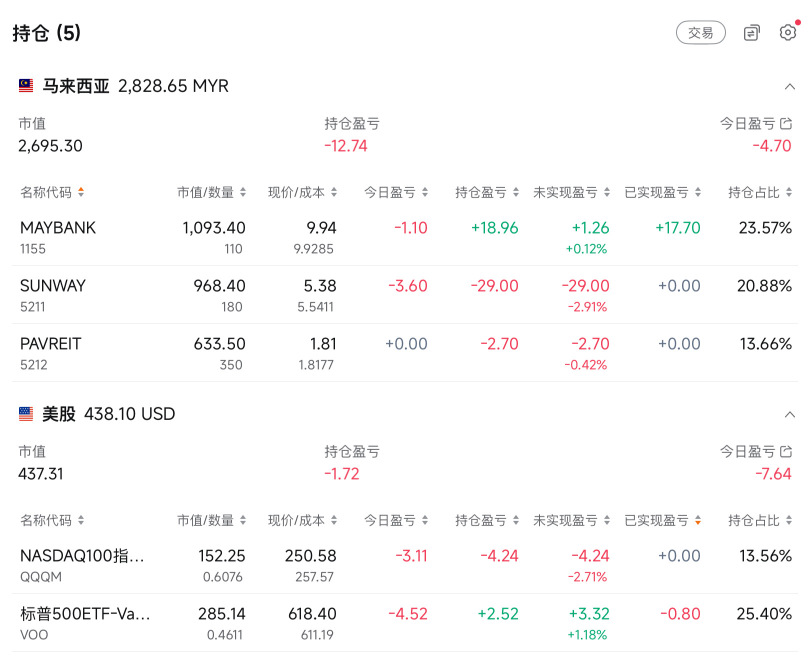The image size is (810, 671).
Task: Open the MAYBANK 1155 holding row
Action: pos(405,238)
